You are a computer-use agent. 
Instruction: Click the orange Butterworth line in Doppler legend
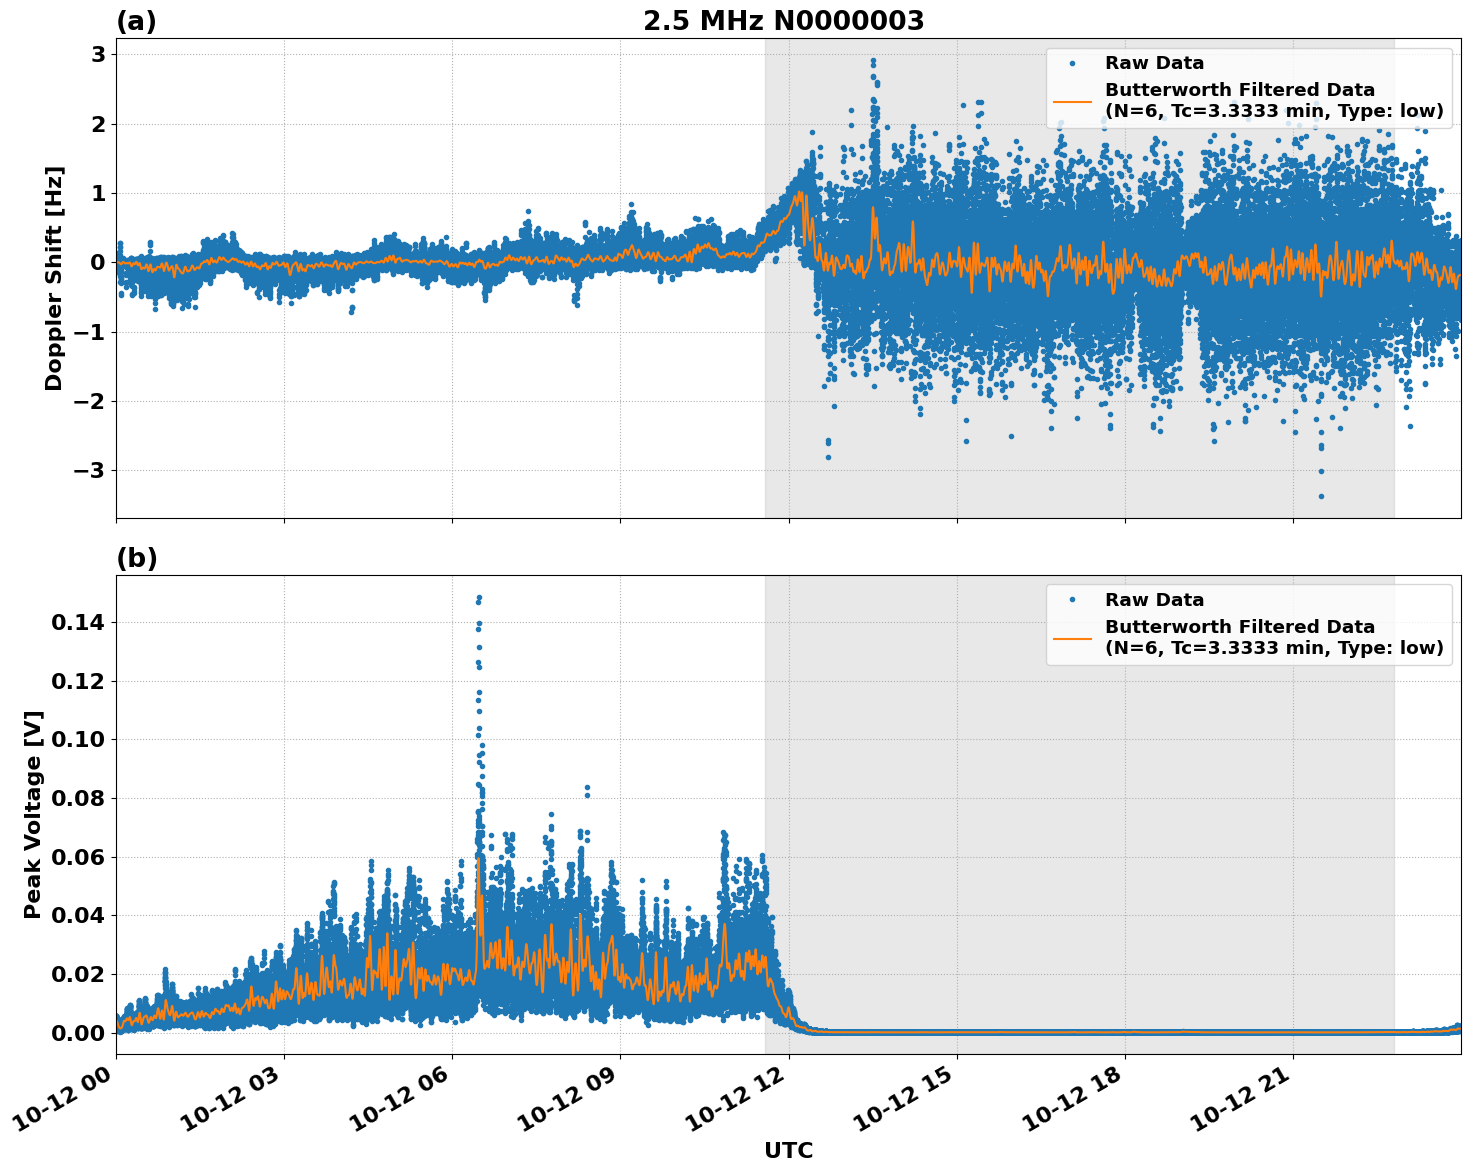[1072, 101]
